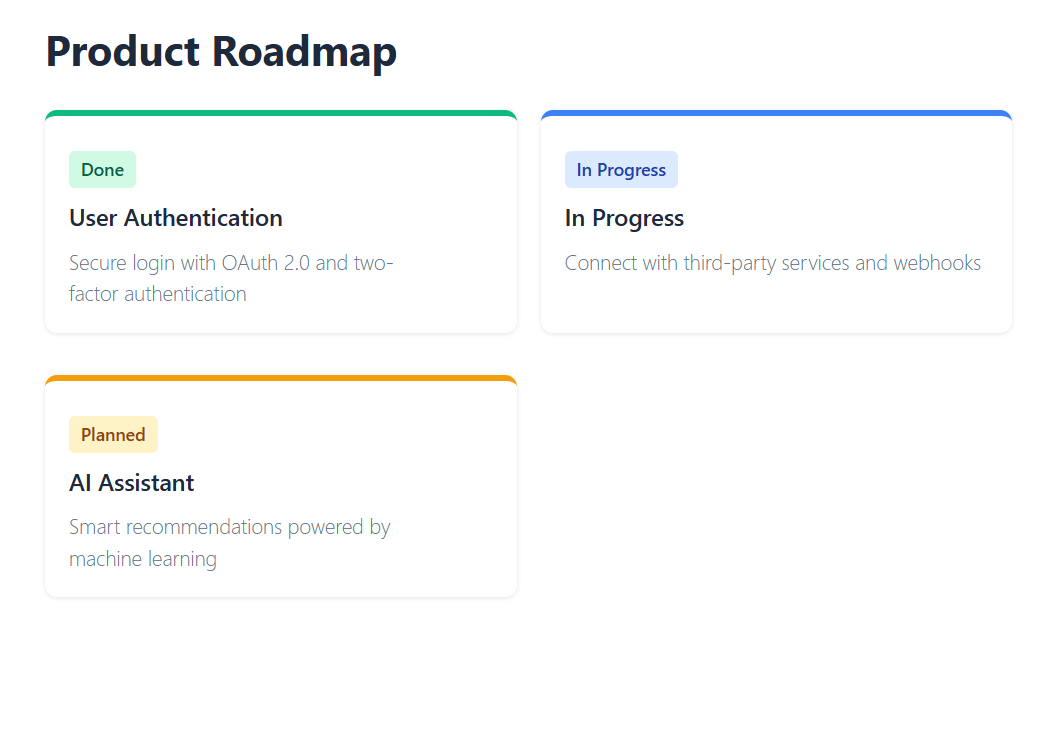Click the 'machine learning' description line
This screenshot has height=753, width=1055.
tap(143, 559)
